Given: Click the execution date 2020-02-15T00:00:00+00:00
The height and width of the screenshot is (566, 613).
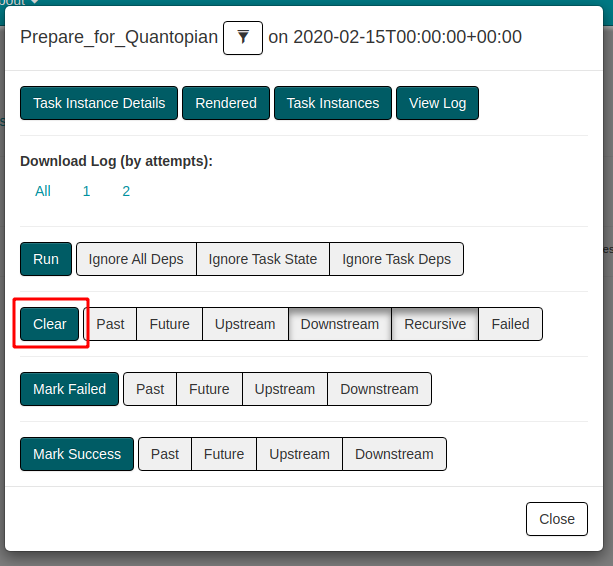Looking at the screenshot, I should (407, 37).
